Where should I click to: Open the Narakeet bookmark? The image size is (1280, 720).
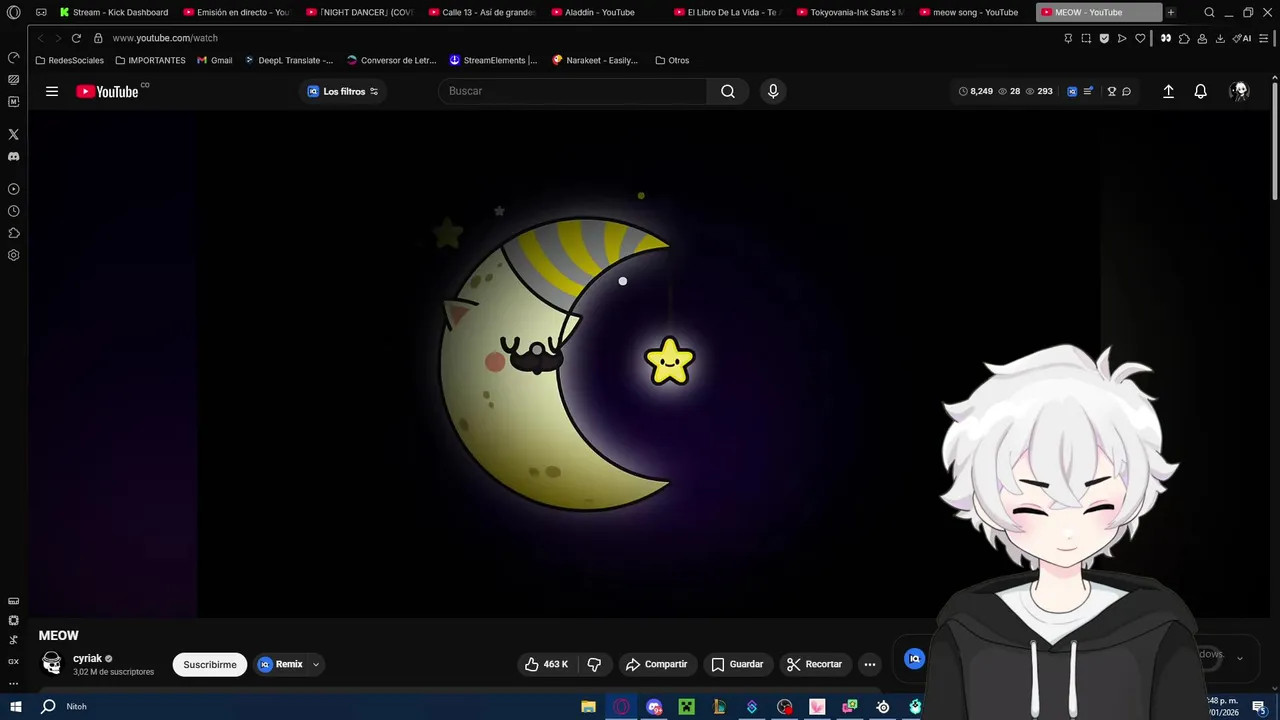click(x=595, y=60)
